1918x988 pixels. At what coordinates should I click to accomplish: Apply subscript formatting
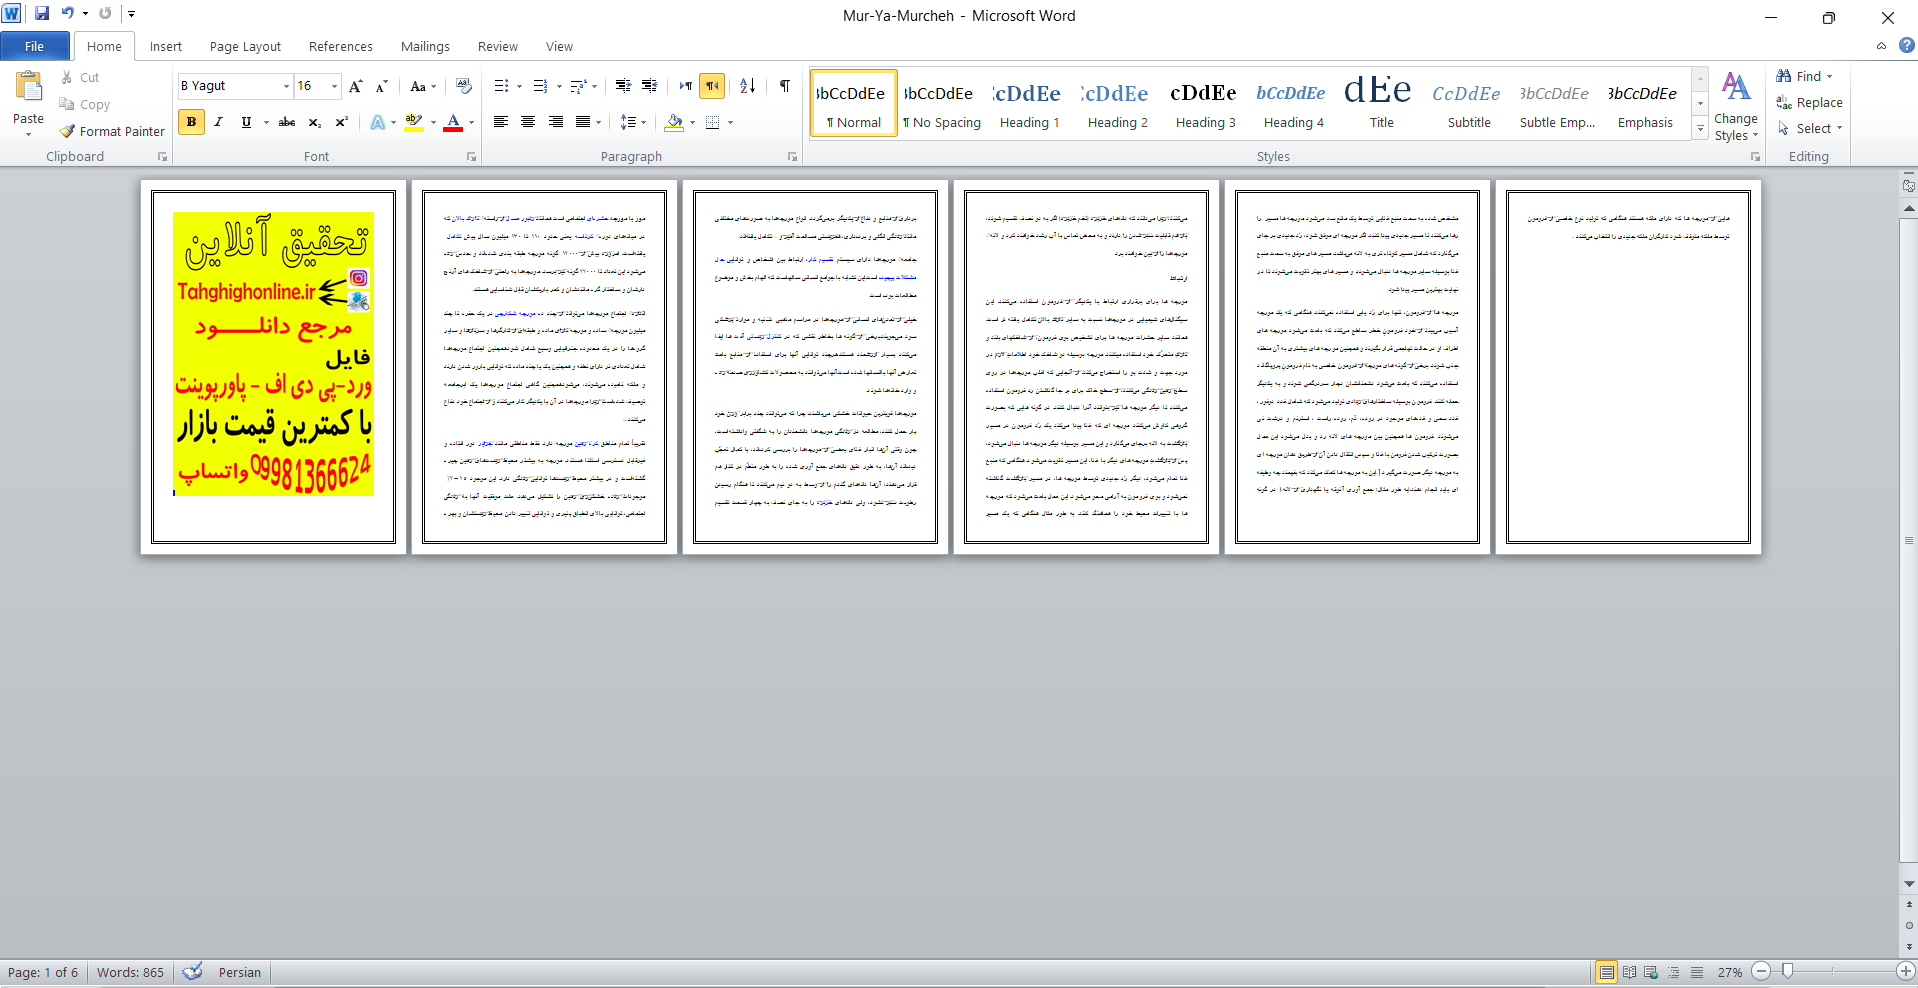tap(314, 122)
